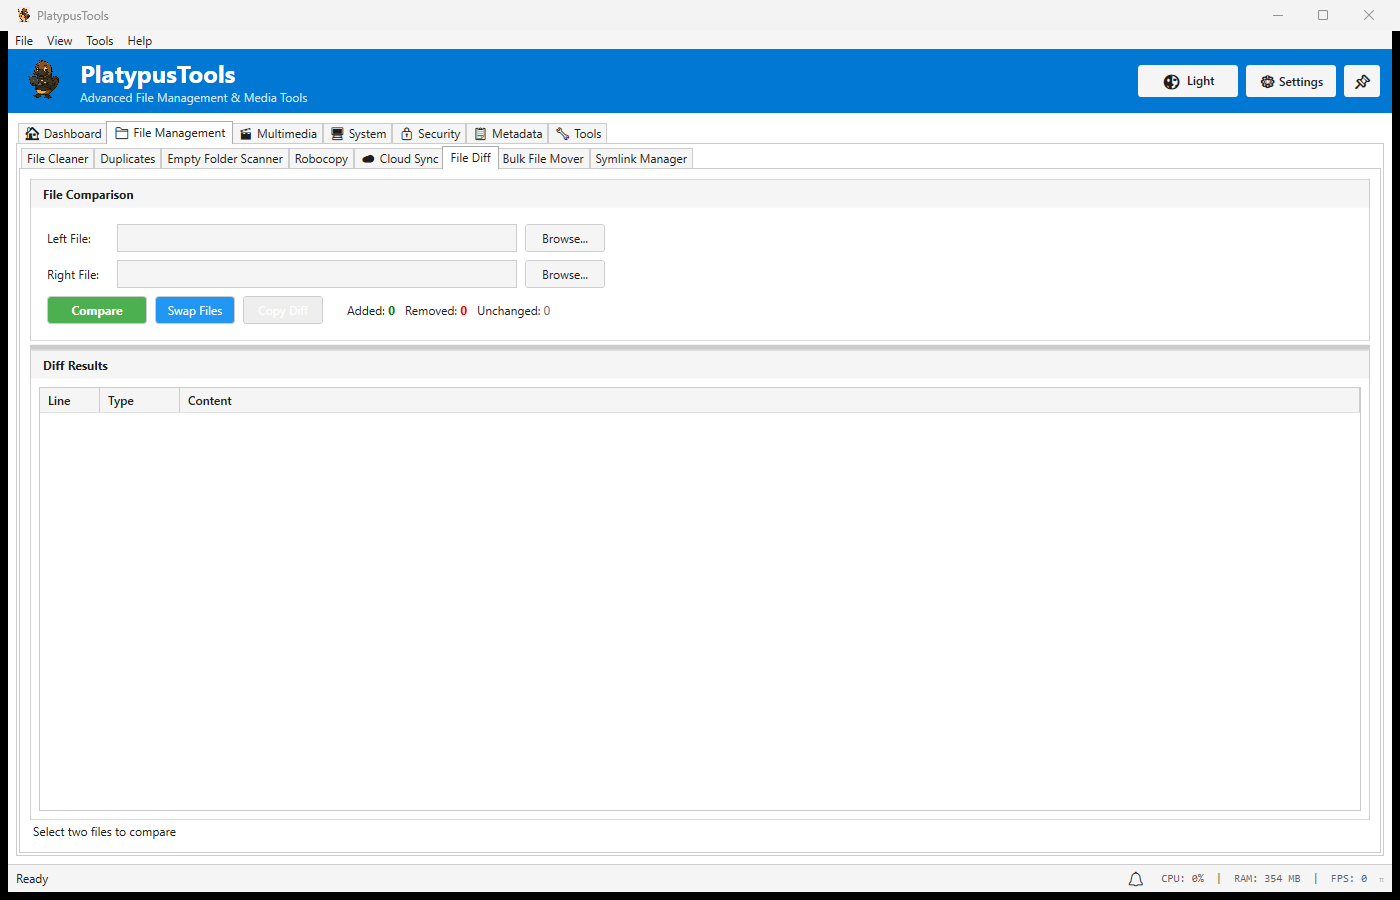This screenshot has height=900, width=1400.
Task: Open the Dashboard tab with house icon
Action: (63, 134)
